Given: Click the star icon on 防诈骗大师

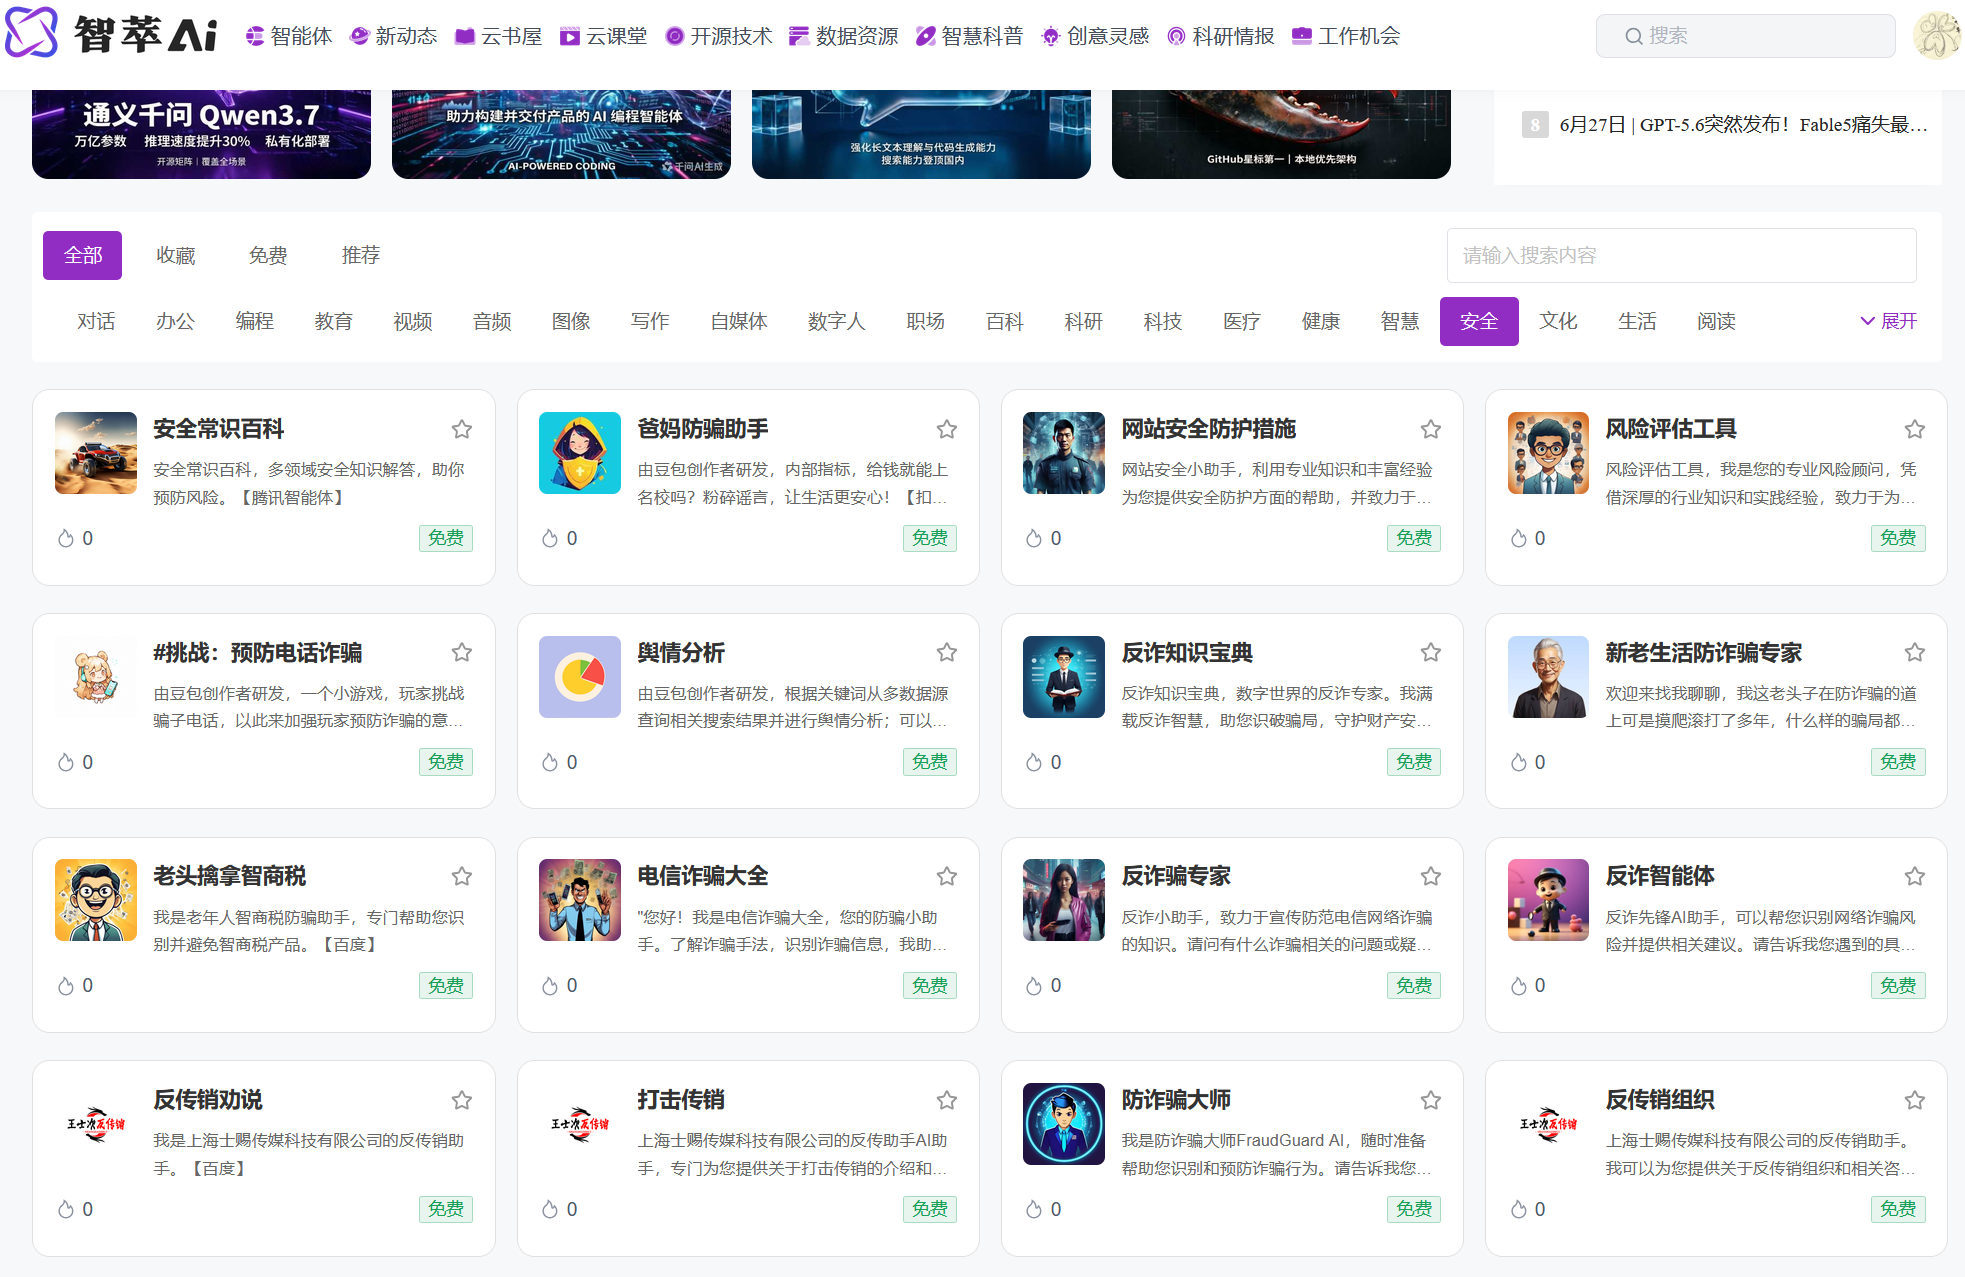Looking at the screenshot, I should 1430,1100.
